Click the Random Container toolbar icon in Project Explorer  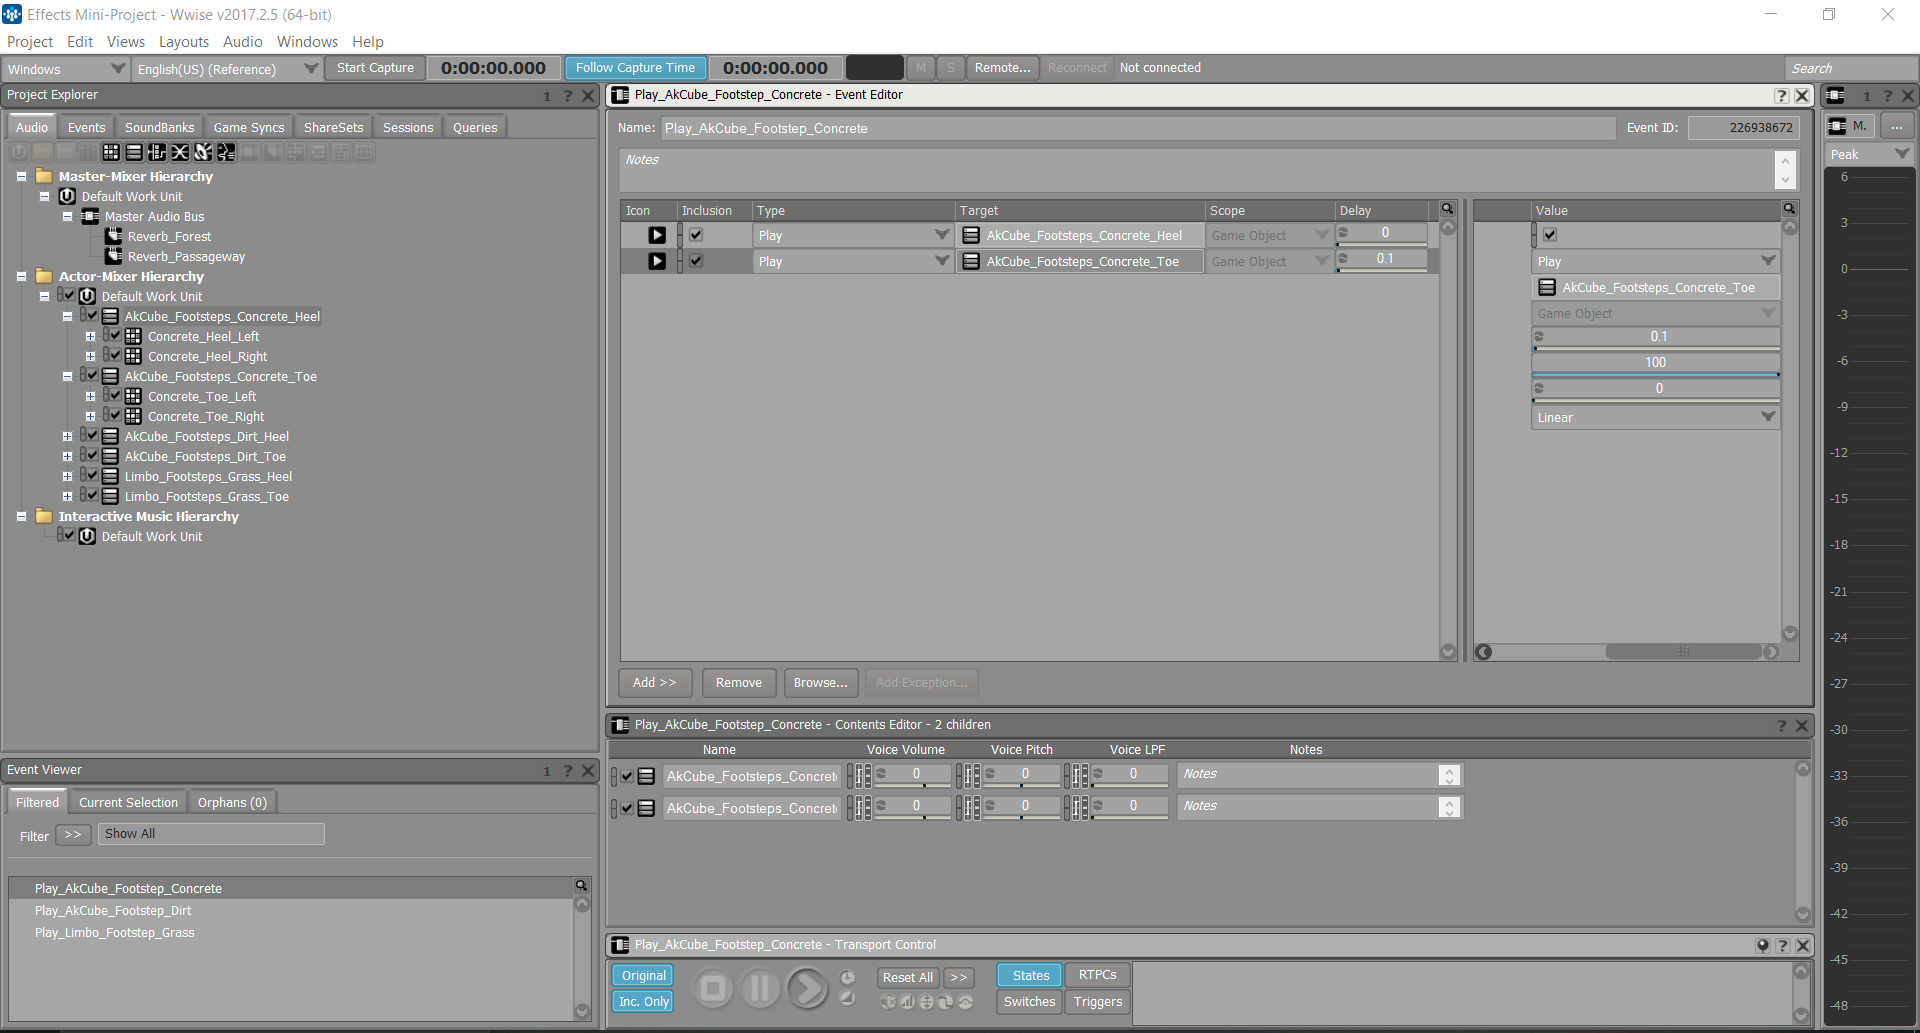[x=111, y=152]
